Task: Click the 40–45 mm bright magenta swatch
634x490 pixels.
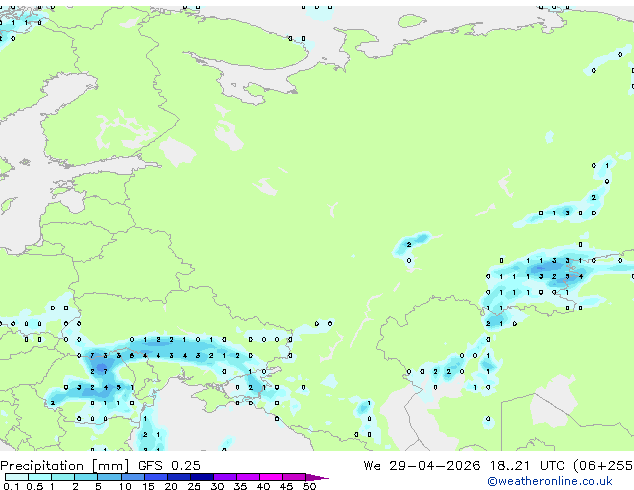Action: pyautogui.click(x=271, y=477)
